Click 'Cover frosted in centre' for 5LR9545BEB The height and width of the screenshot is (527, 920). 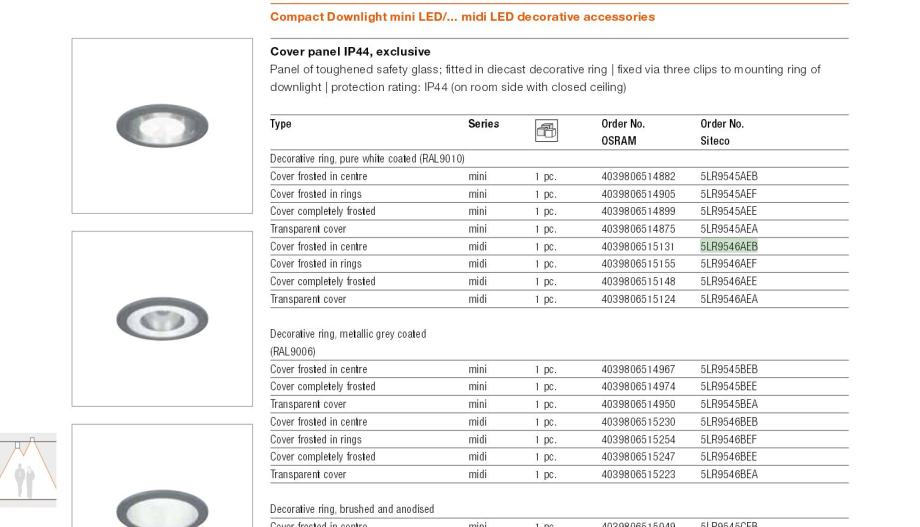(319, 369)
